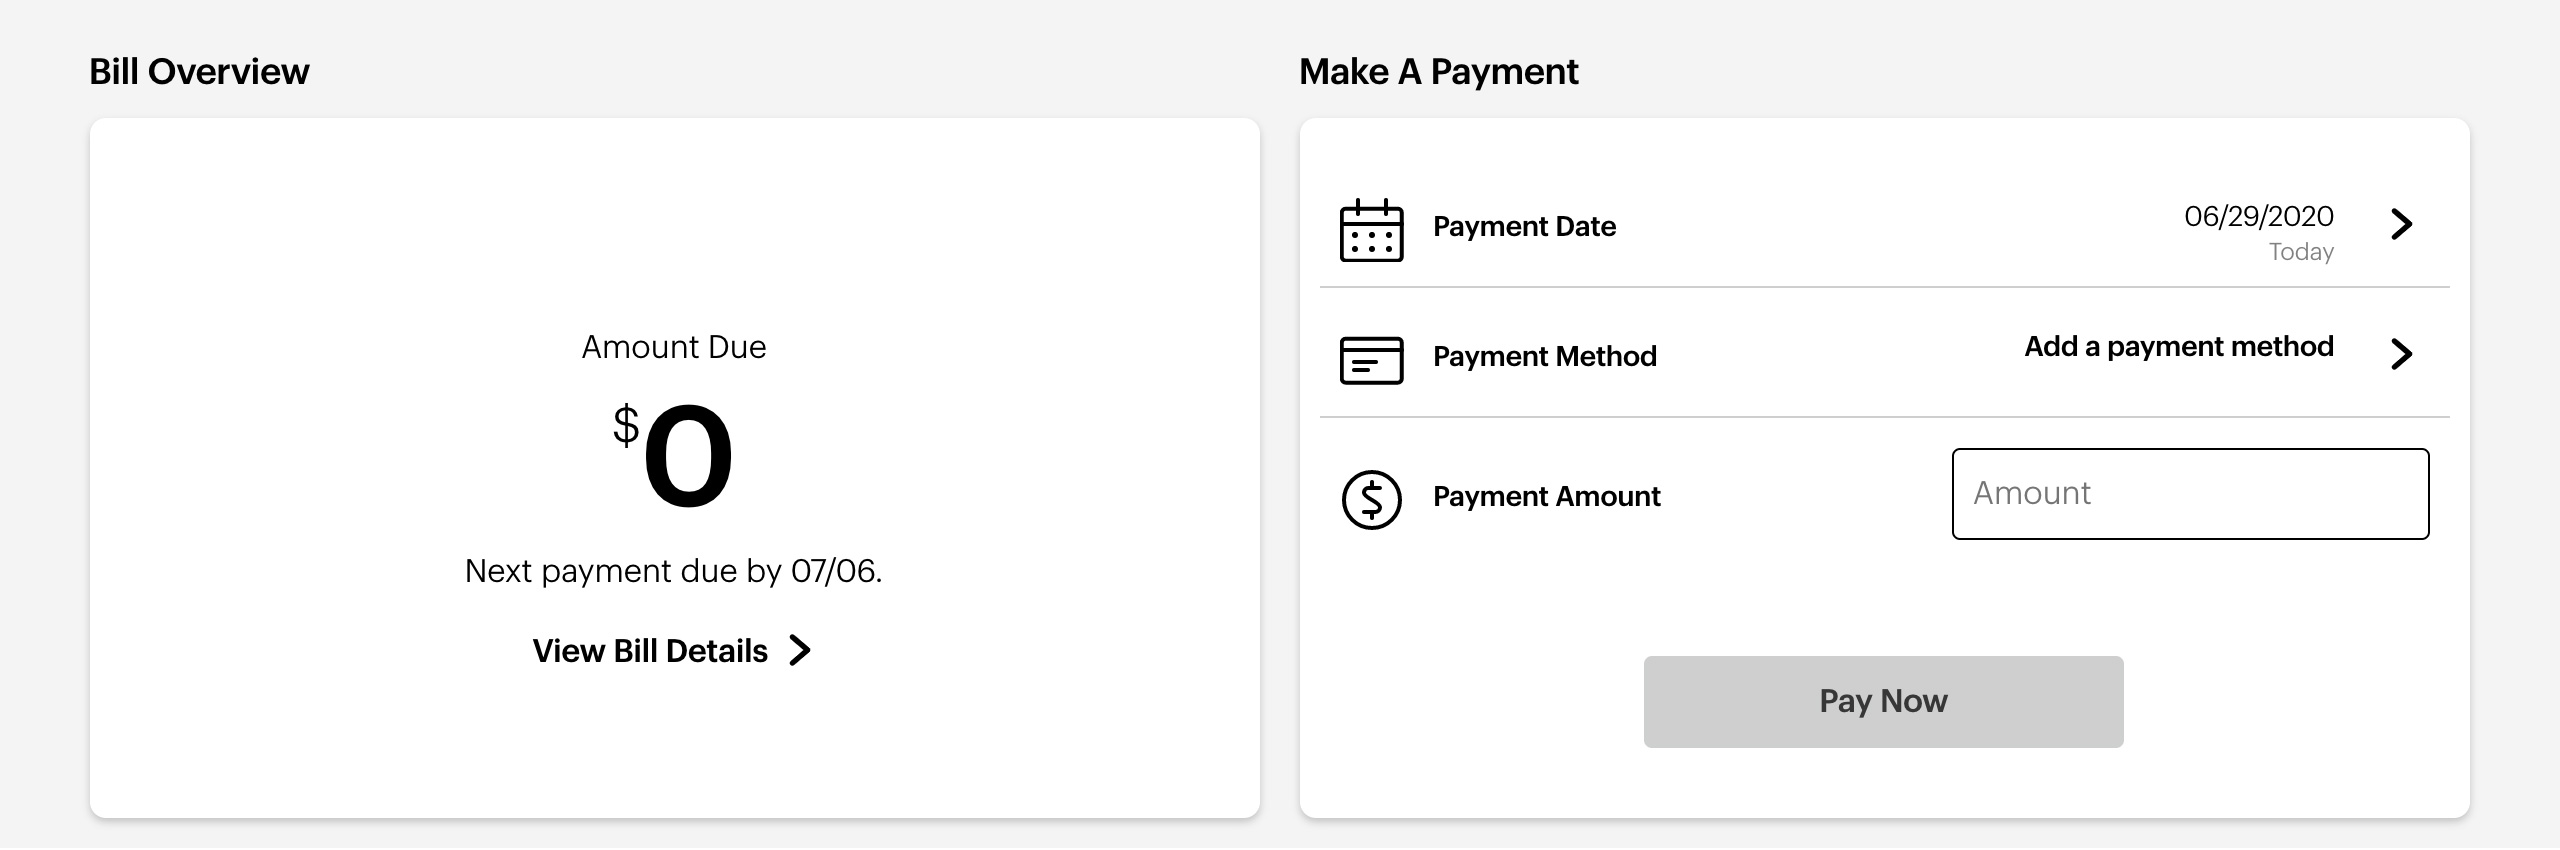This screenshot has width=2560, height=850.
Task: Click the Payment Amount label
Action: [x=1546, y=497]
